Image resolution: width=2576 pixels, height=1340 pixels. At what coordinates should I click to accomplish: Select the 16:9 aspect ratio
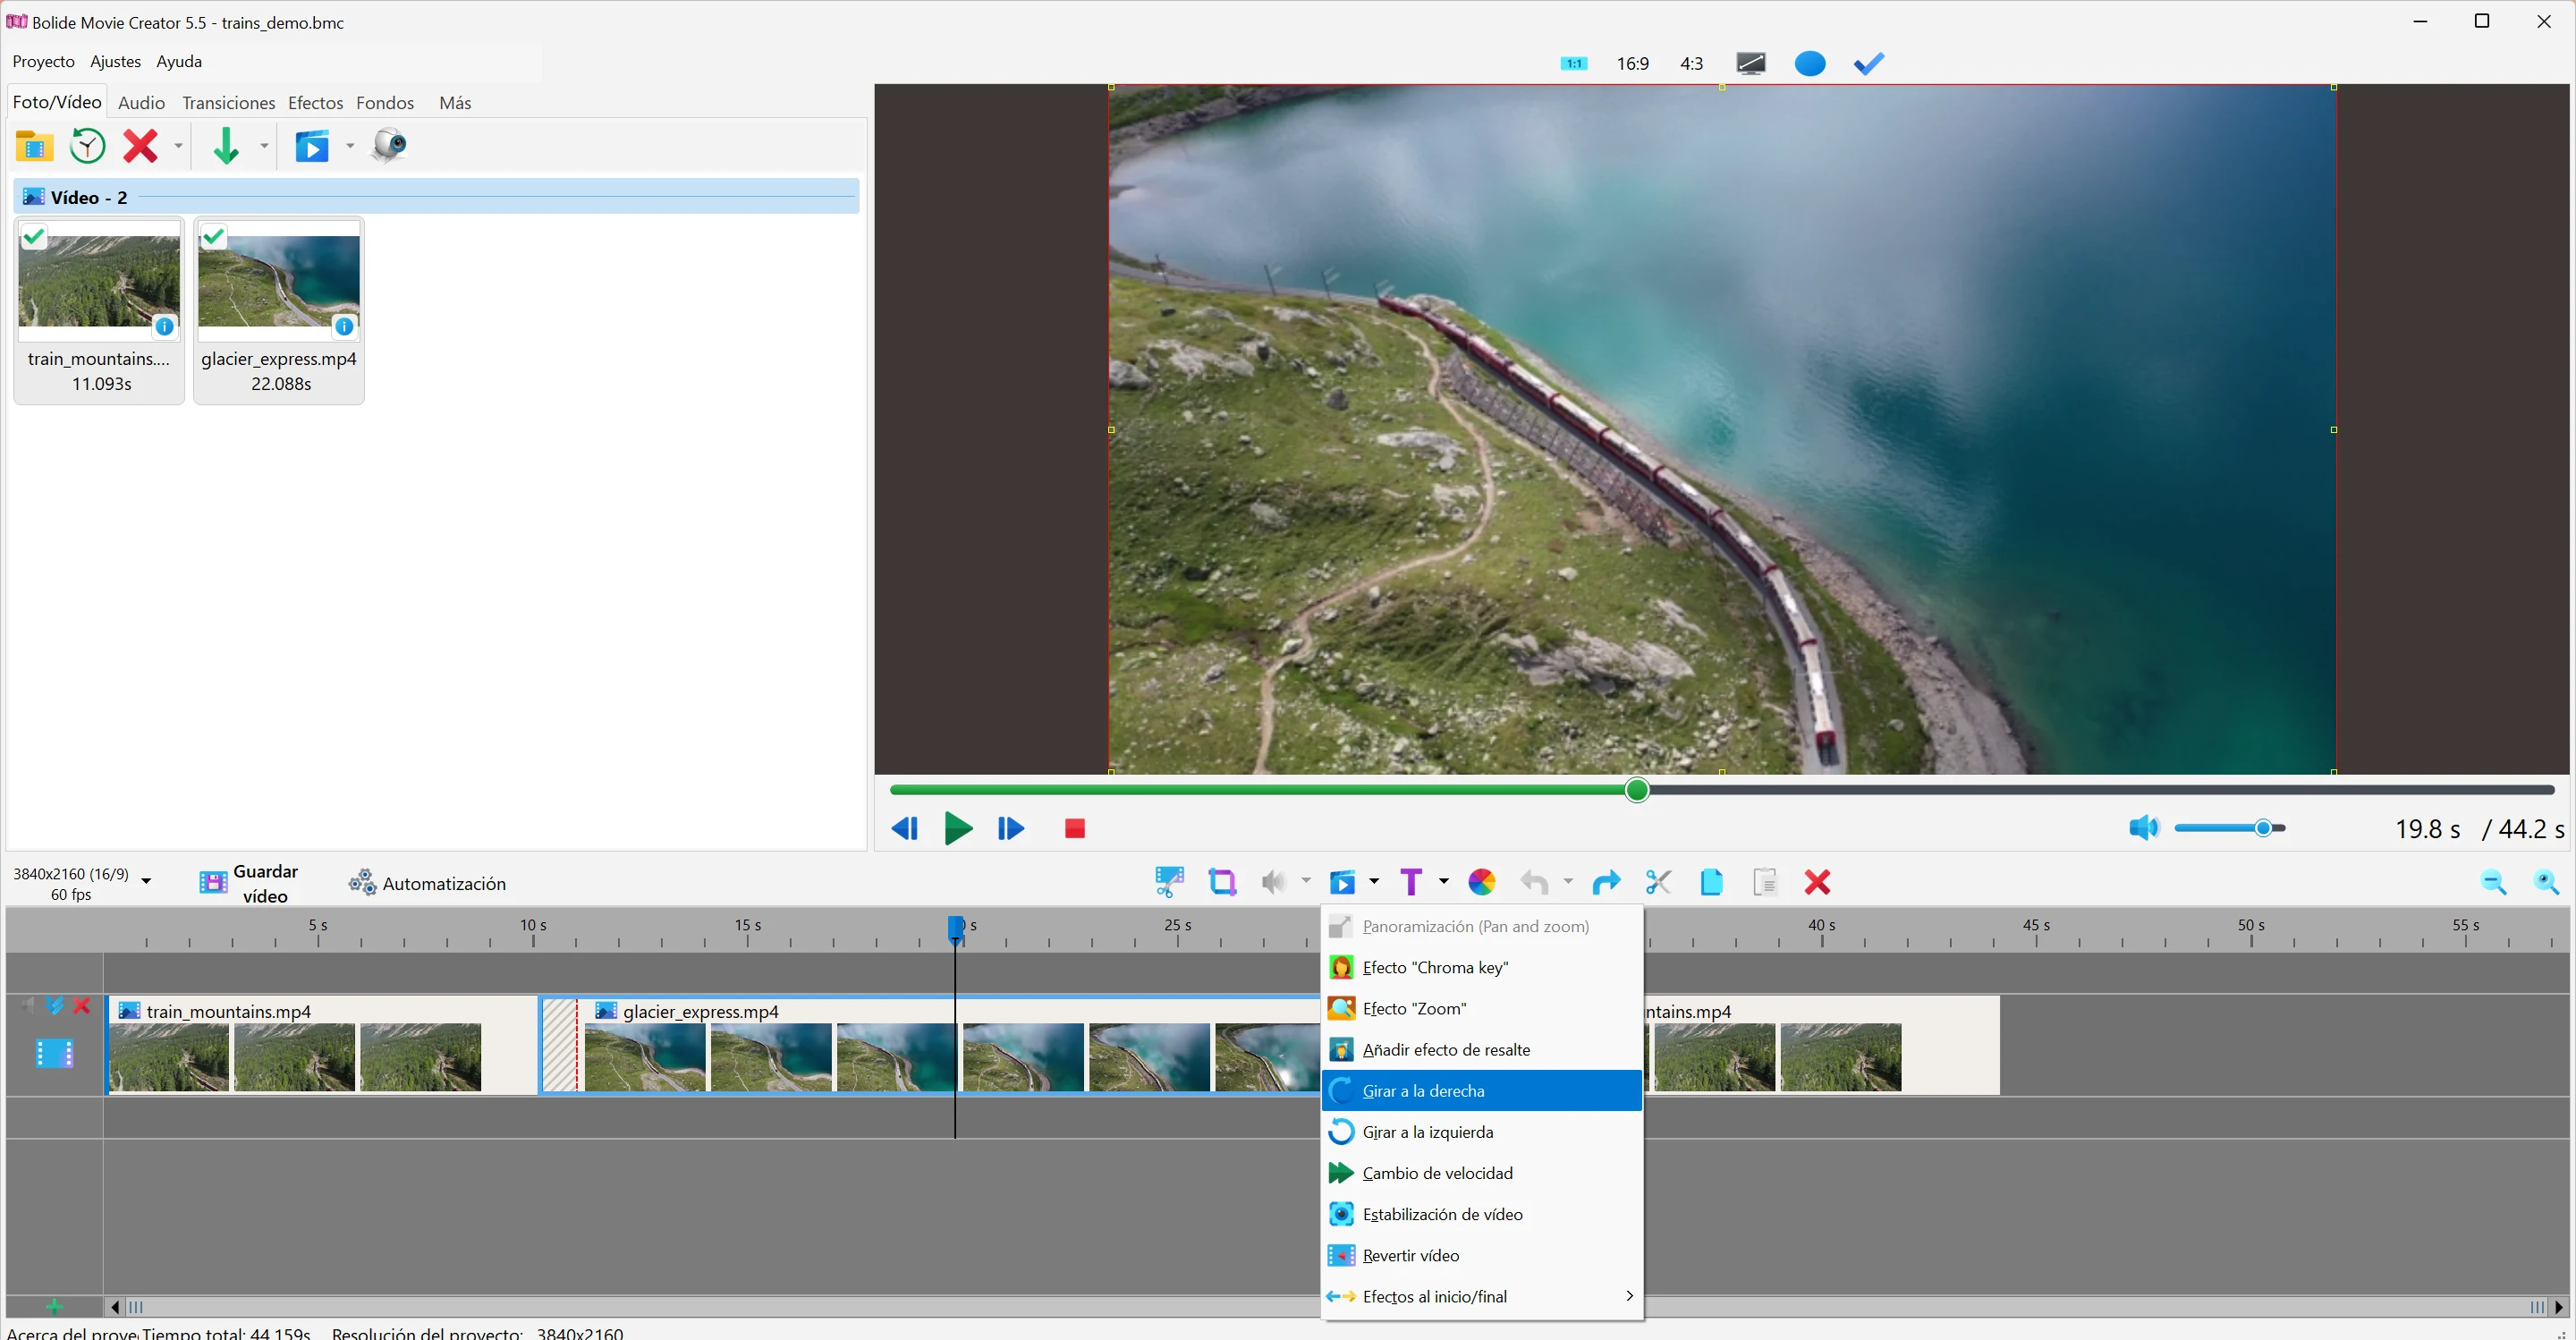coord(1633,64)
